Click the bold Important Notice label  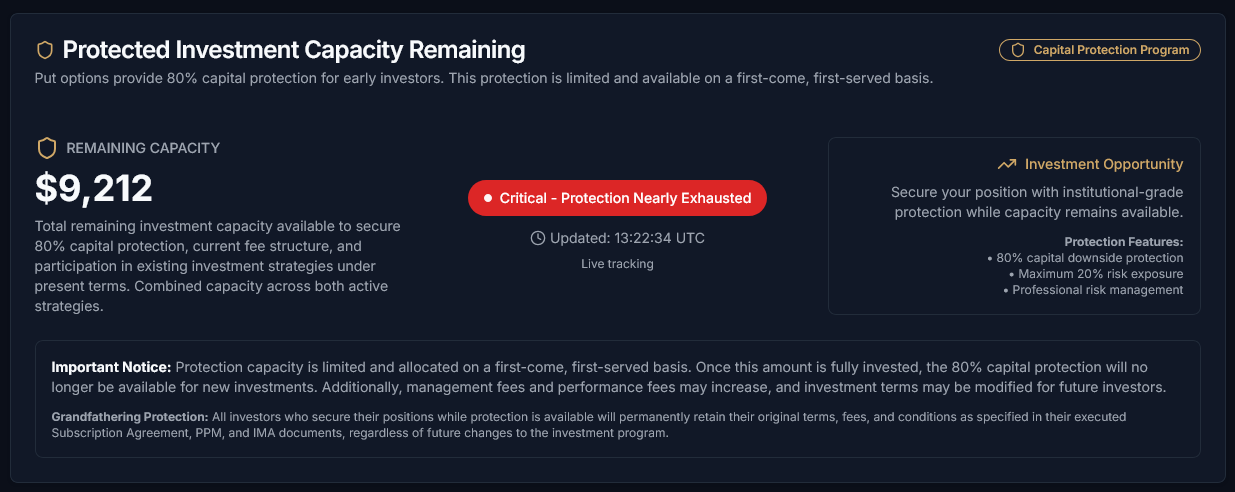coord(111,367)
